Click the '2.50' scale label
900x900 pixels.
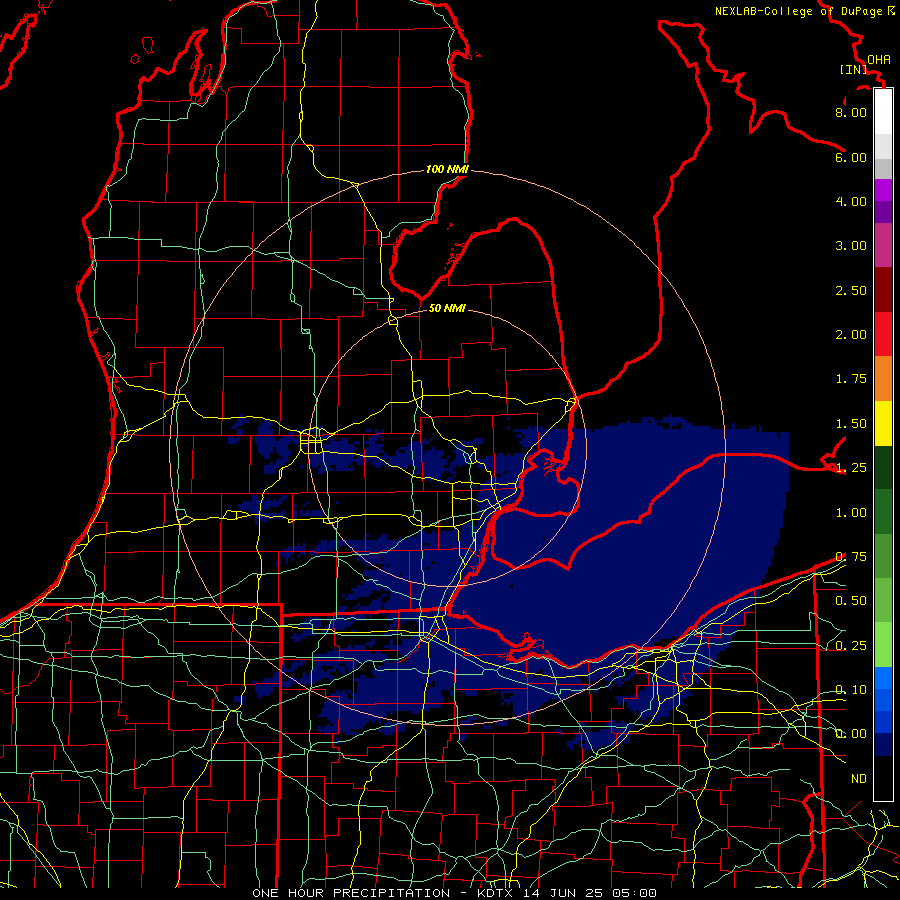[x=851, y=290]
